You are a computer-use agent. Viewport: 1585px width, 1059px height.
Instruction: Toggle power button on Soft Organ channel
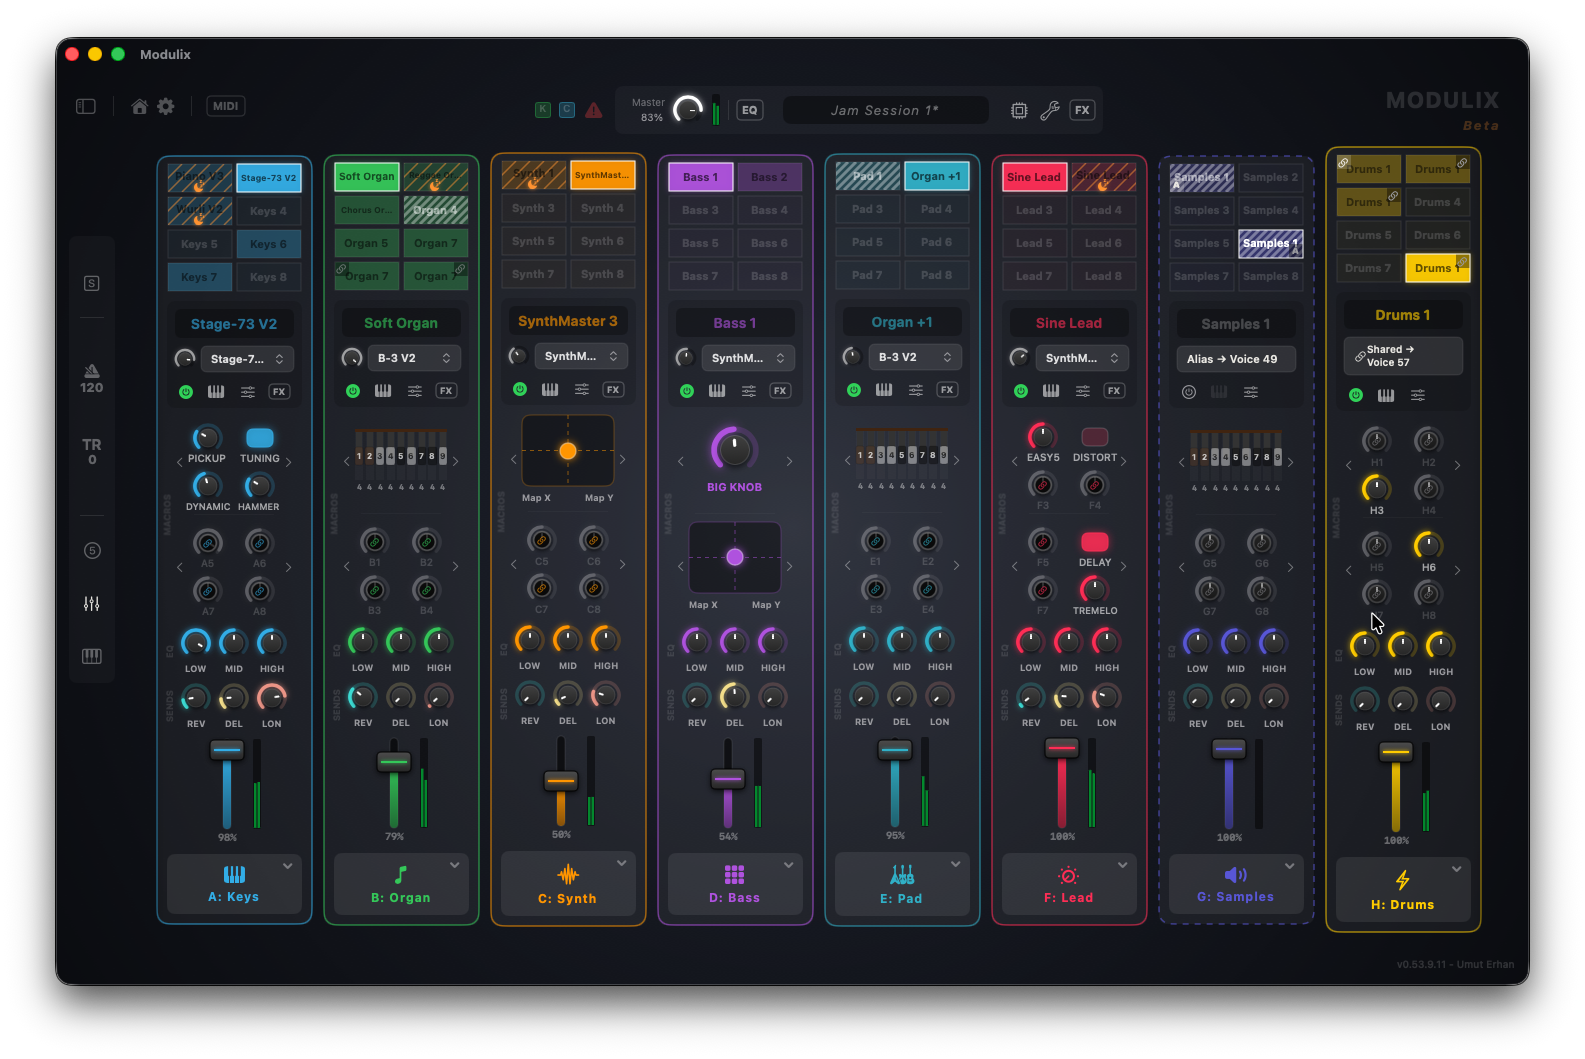click(353, 391)
